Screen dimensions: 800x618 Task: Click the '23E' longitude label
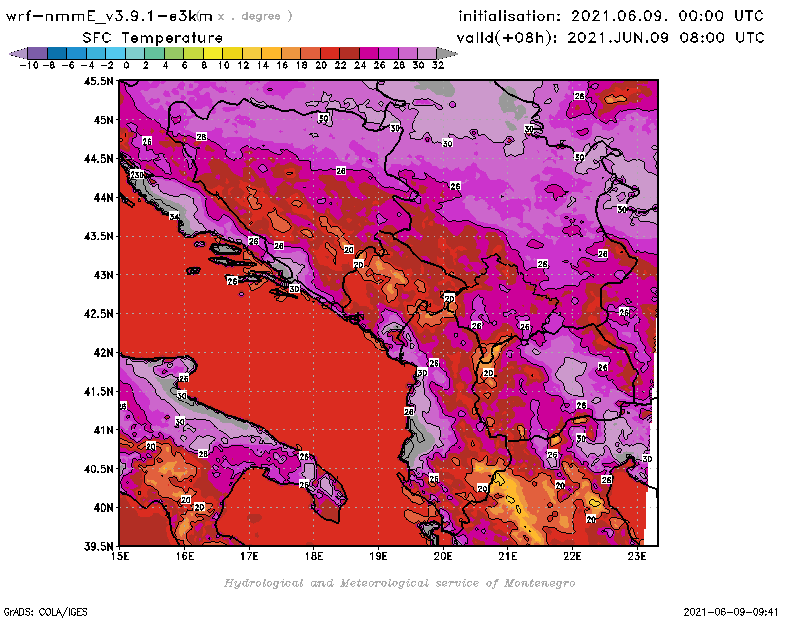(637, 556)
